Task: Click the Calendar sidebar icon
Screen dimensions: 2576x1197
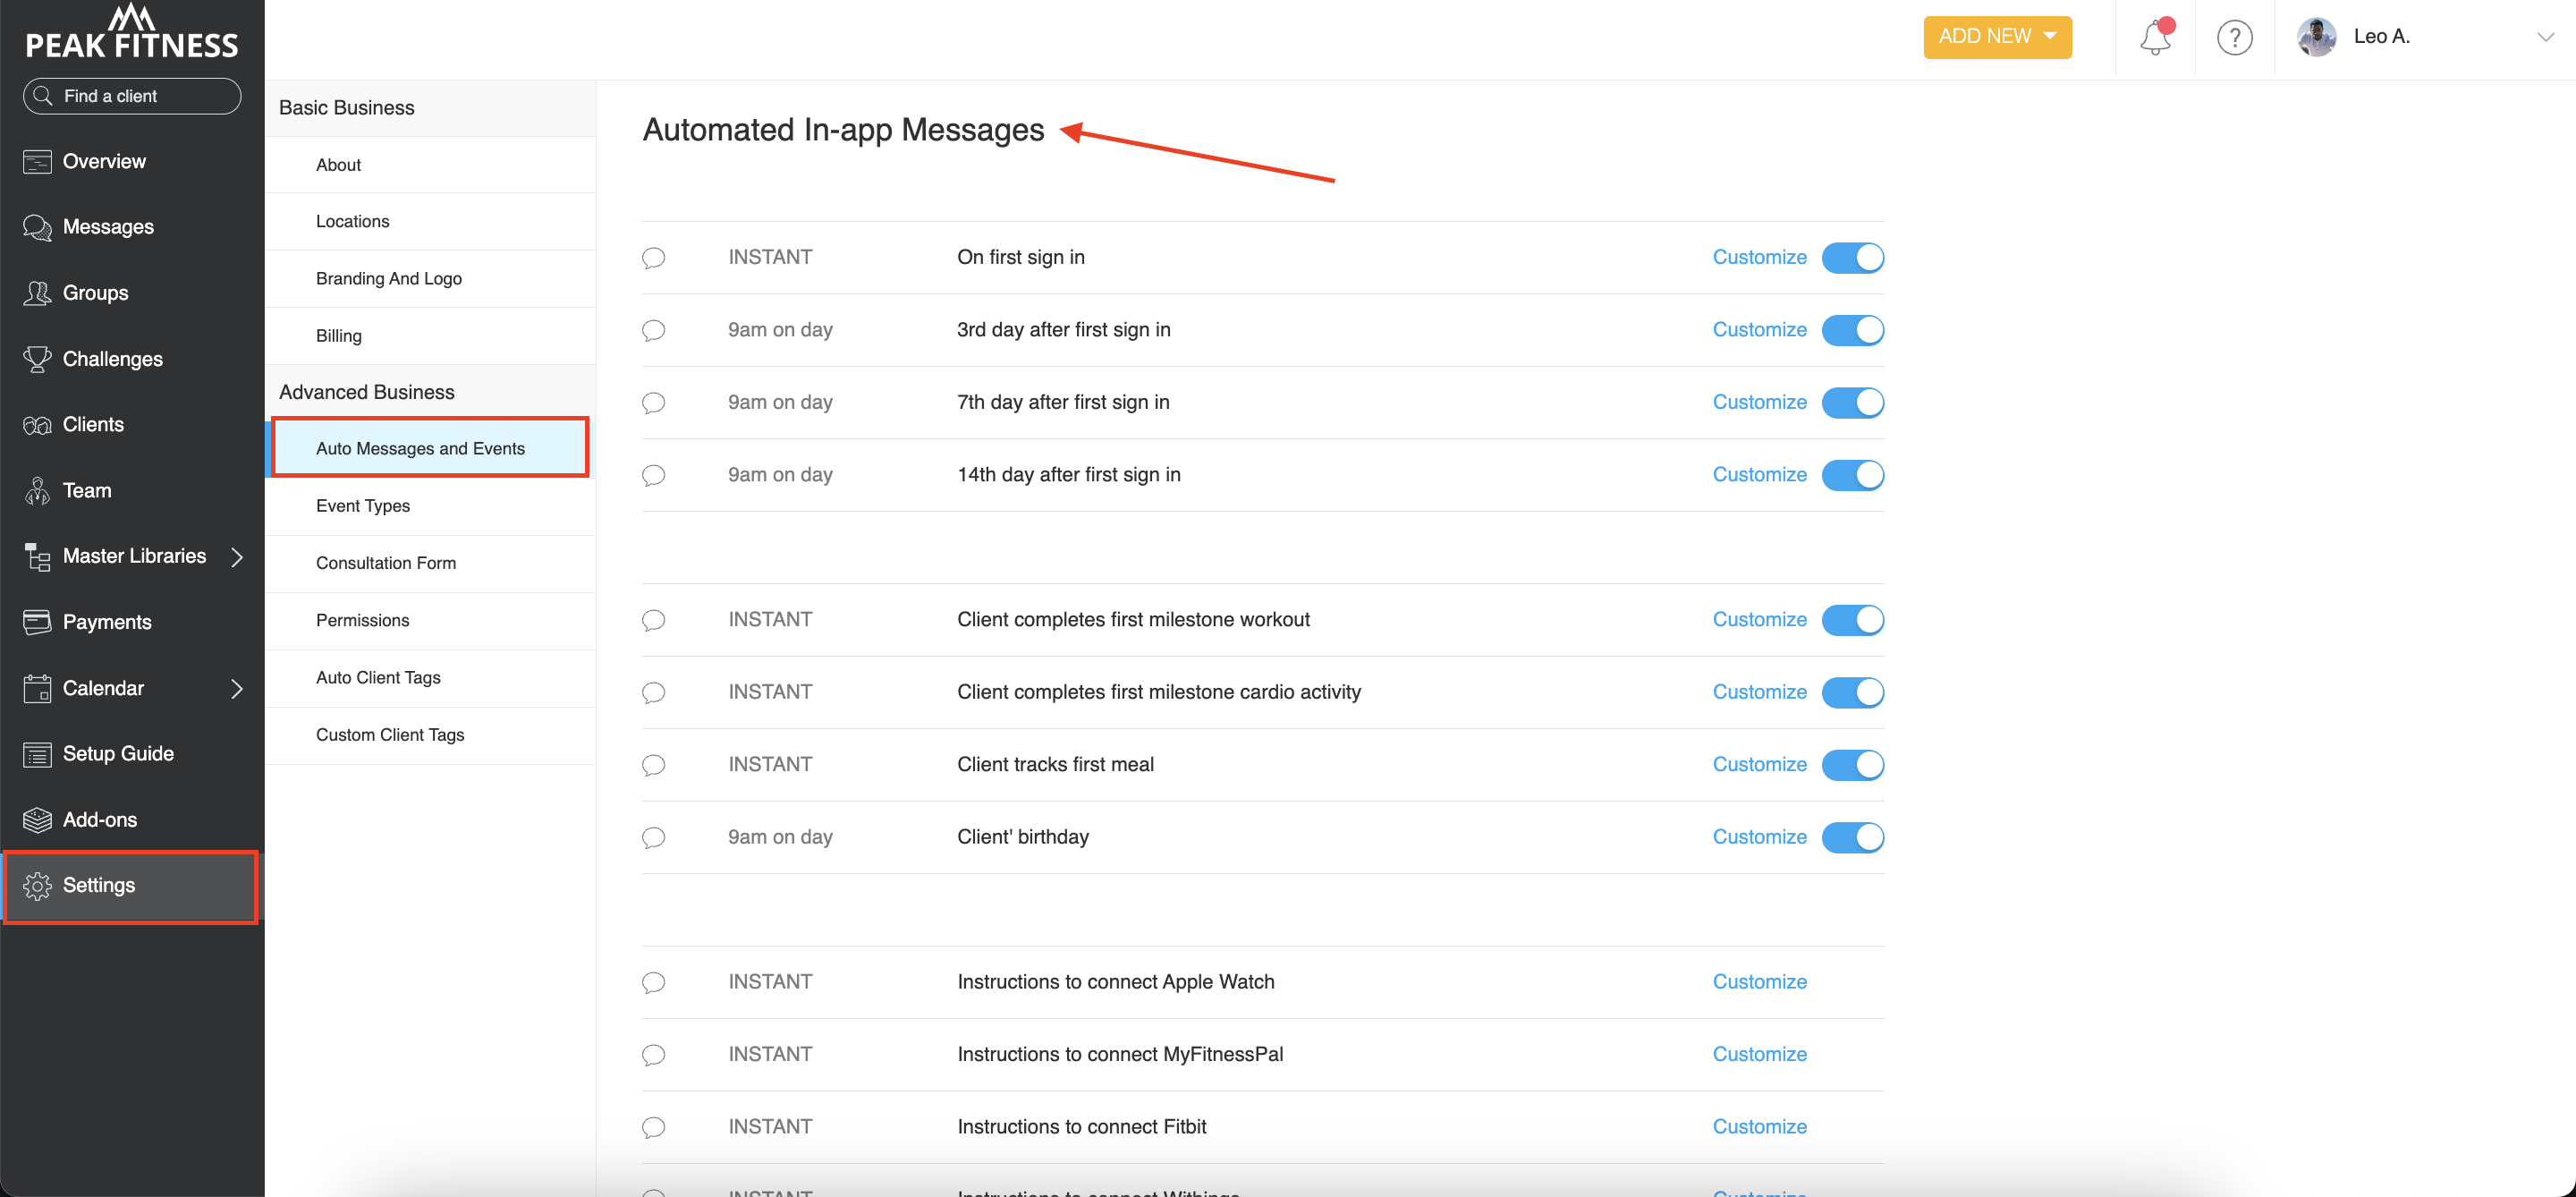Action: pos(37,688)
